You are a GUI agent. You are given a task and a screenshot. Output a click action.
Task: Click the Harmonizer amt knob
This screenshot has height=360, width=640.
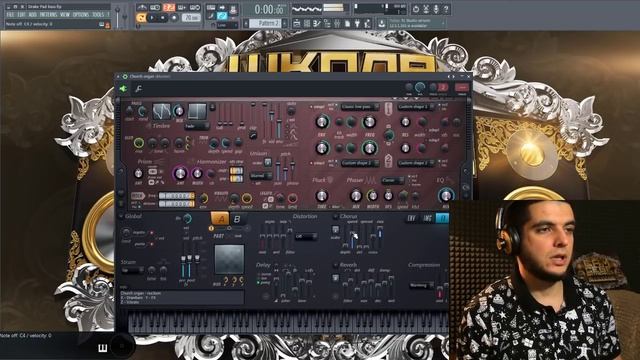pos(180,173)
